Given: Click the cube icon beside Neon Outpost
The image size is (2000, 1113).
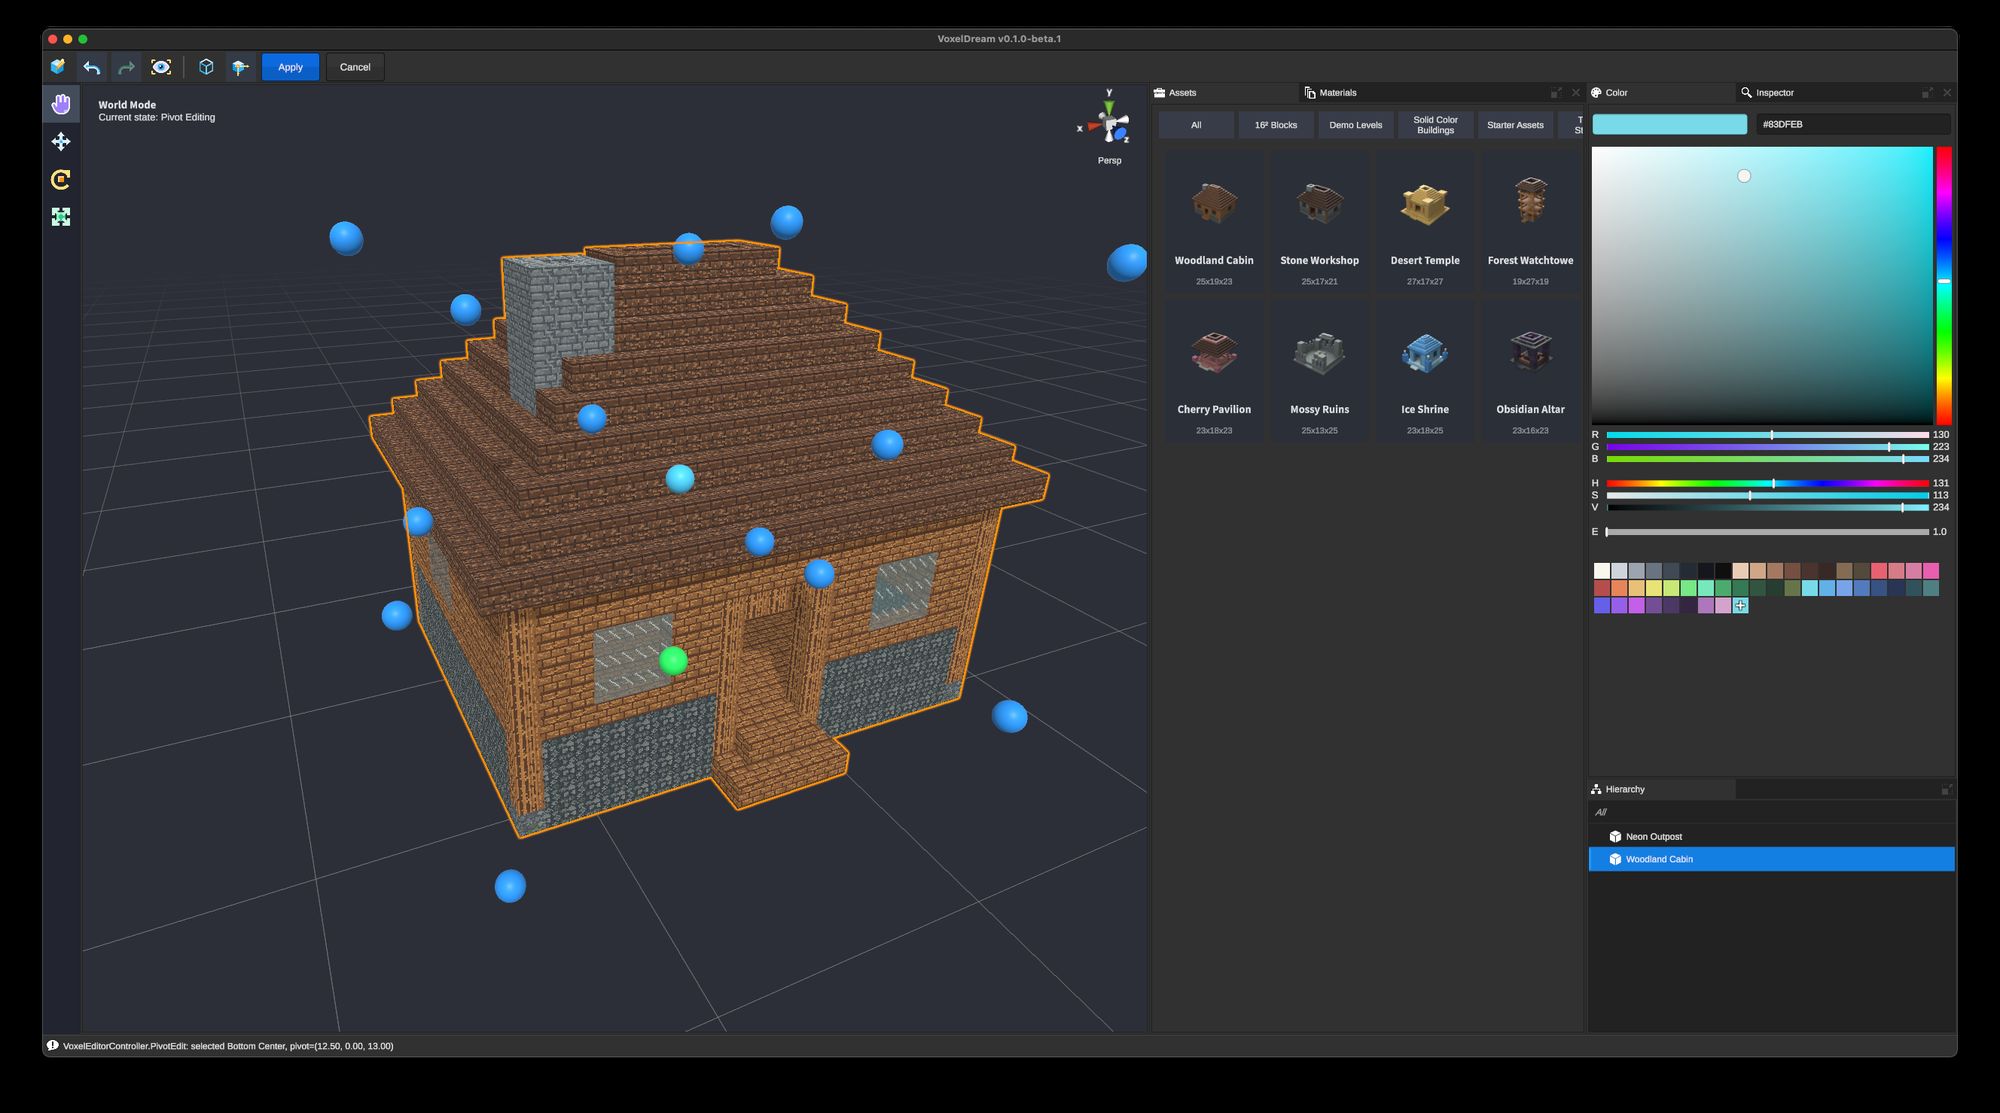Looking at the screenshot, I should point(1615,837).
